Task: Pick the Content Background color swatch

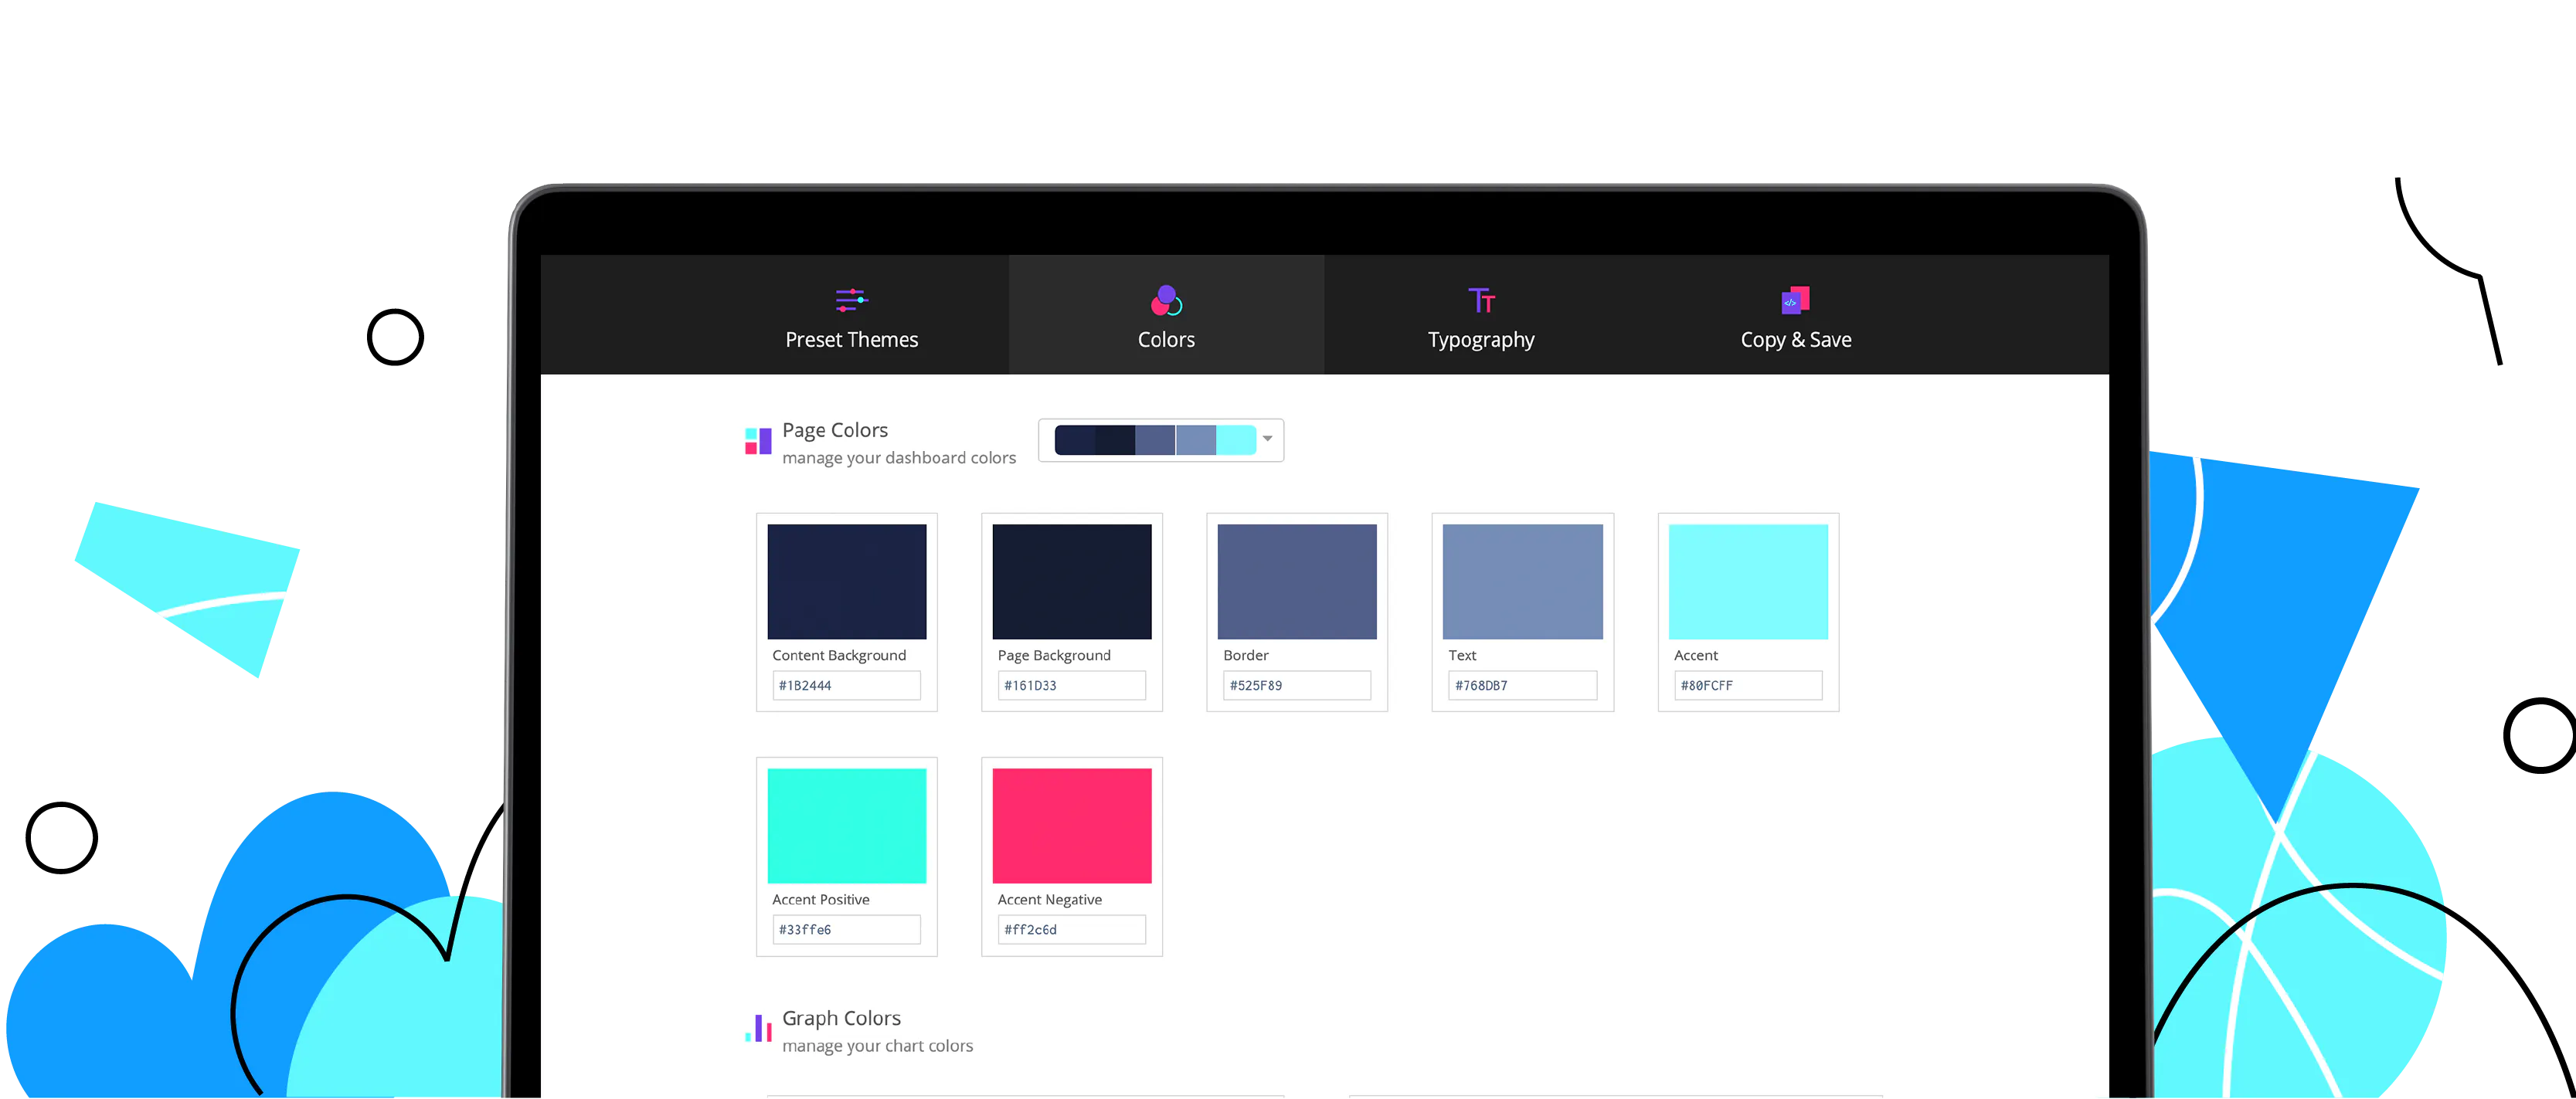Action: click(x=846, y=581)
